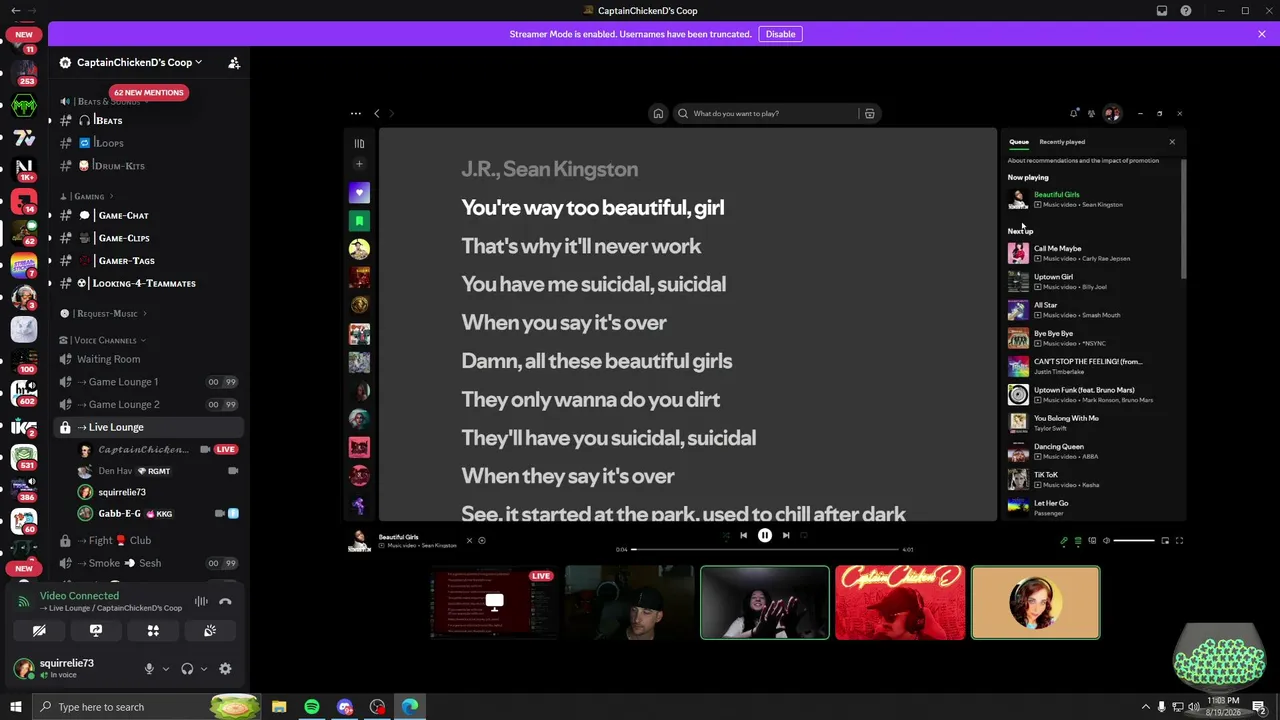Screen dimensions: 1280x720
Task: Toggle Discord noise suppression icon
Action: coord(201,602)
